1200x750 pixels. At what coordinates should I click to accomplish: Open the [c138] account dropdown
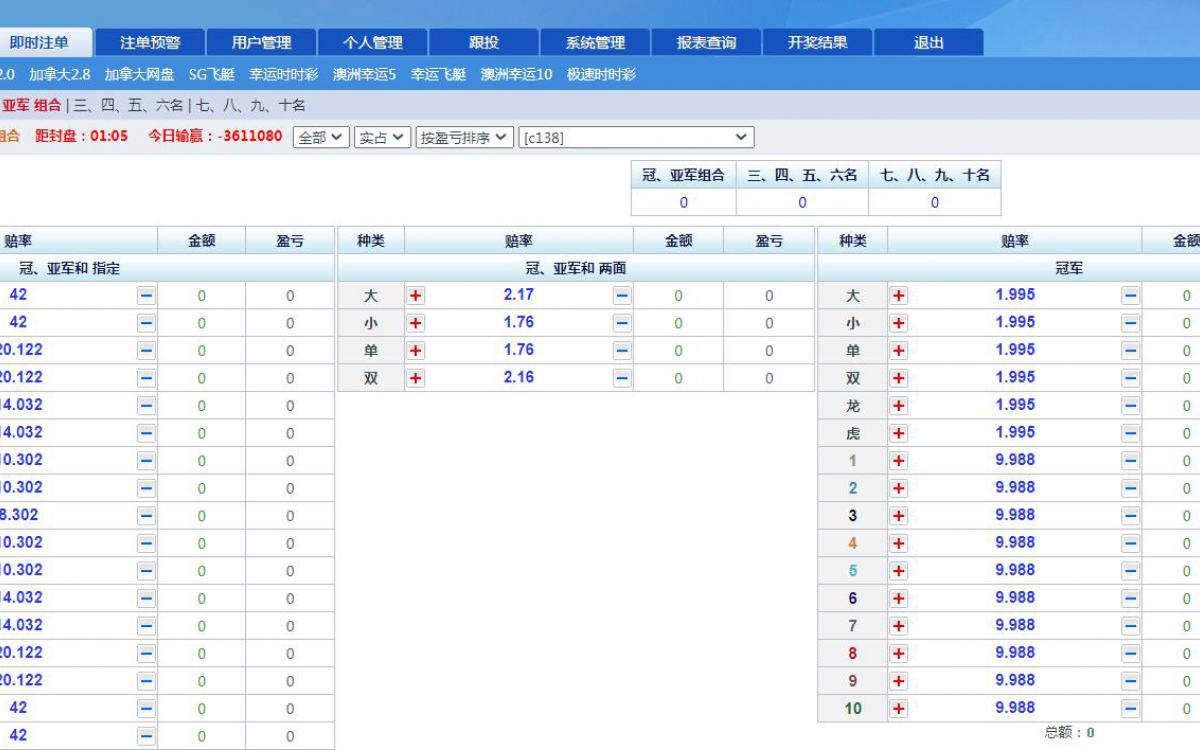point(636,137)
